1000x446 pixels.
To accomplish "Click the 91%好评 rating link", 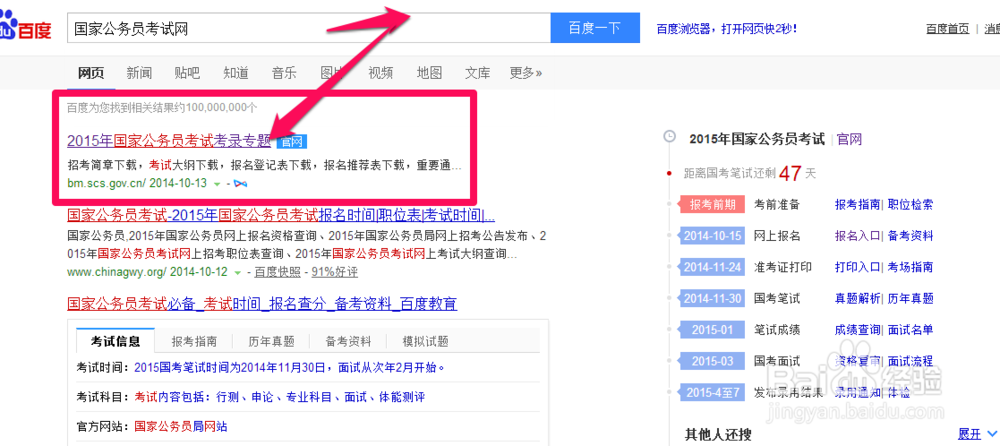I will pyautogui.click(x=334, y=272).
